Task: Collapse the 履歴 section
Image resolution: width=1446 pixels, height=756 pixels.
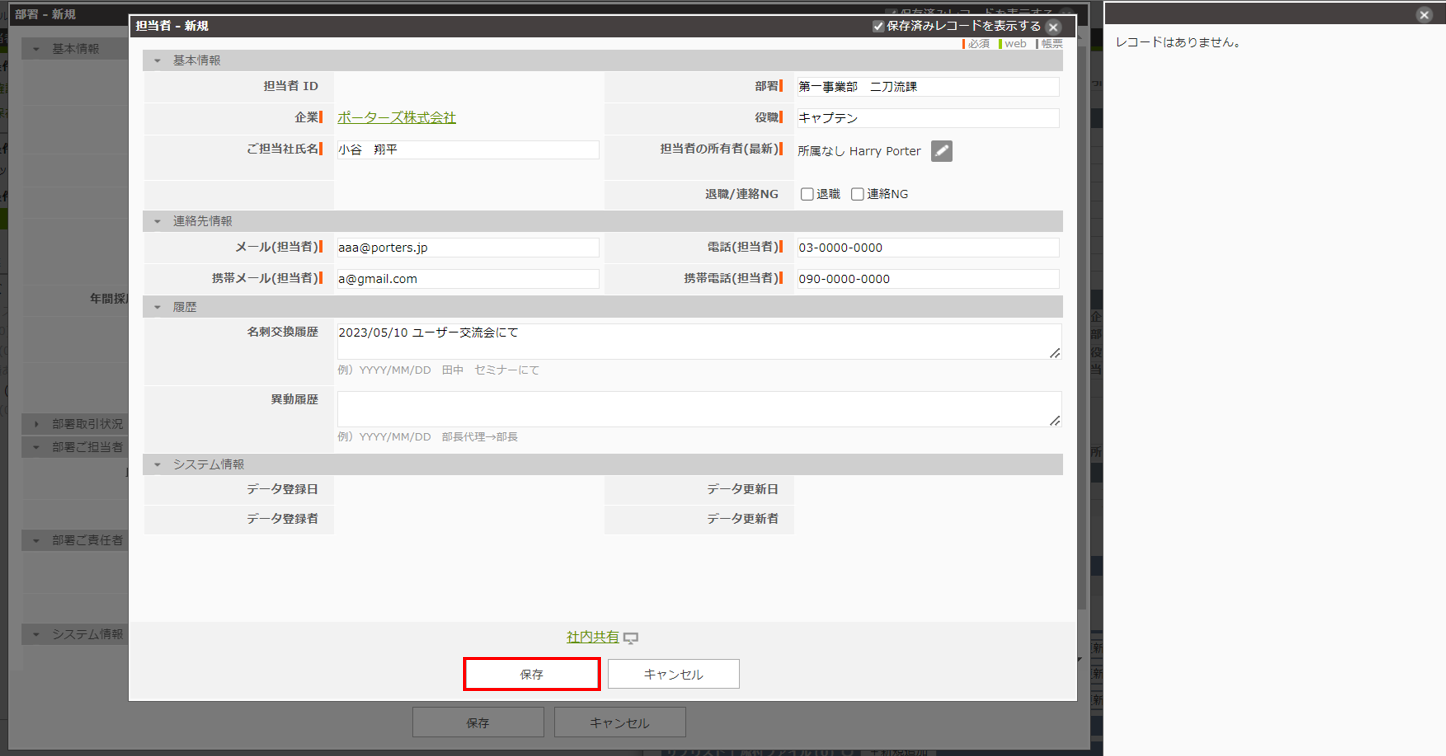Action: 157,307
